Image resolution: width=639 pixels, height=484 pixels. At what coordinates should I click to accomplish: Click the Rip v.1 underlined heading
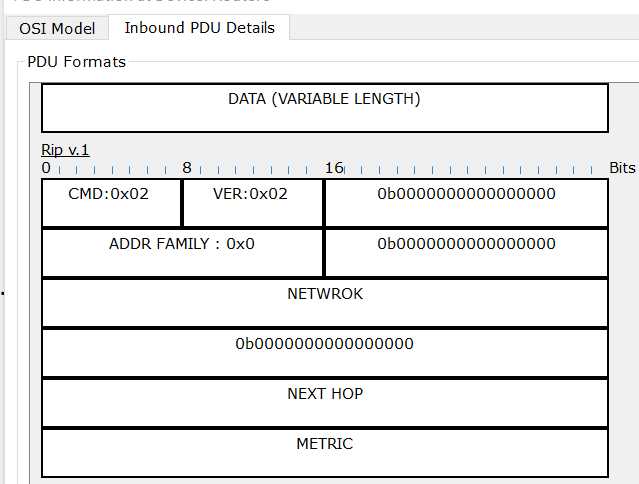65,150
